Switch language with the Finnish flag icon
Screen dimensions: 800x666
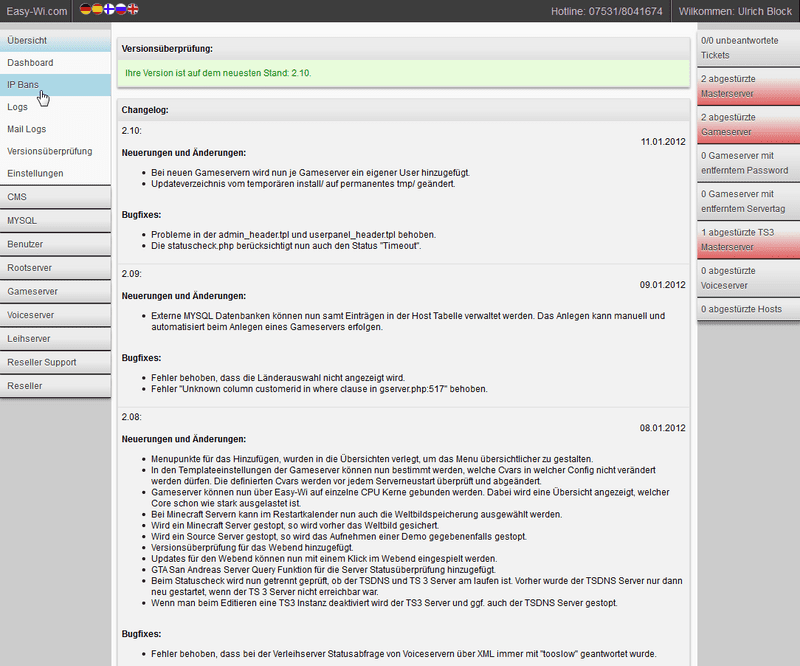(109, 9)
